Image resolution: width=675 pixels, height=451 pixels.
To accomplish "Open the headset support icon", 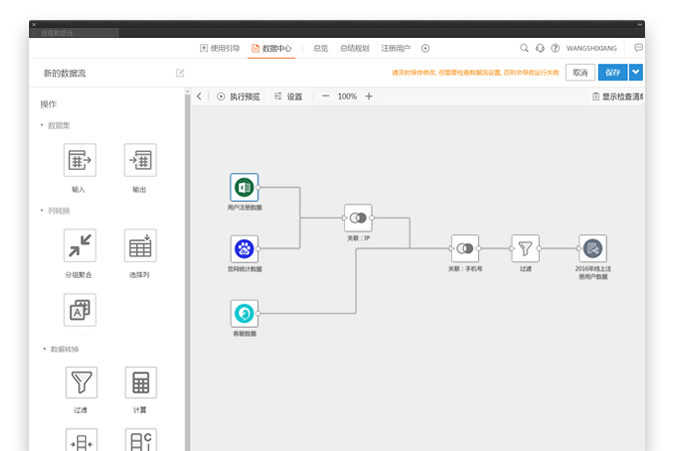I will click(x=540, y=48).
